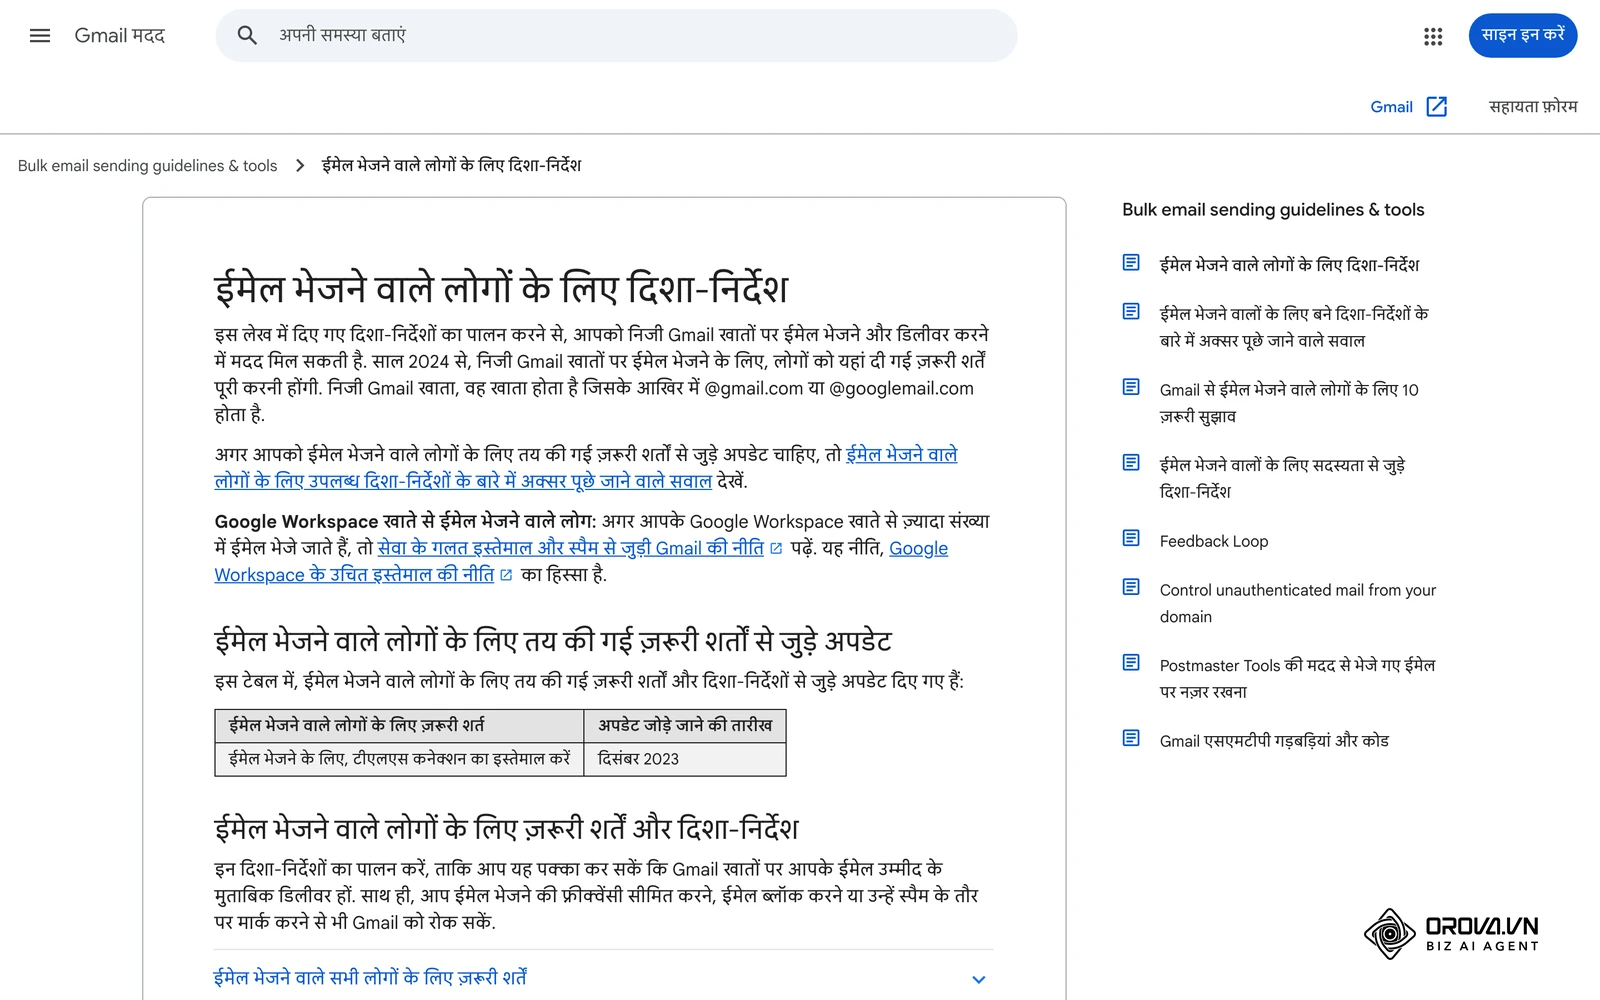Click table header अपडेट जोड़े जाने की तारीख
Viewport: 1600px width, 1000px height.
point(685,726)
